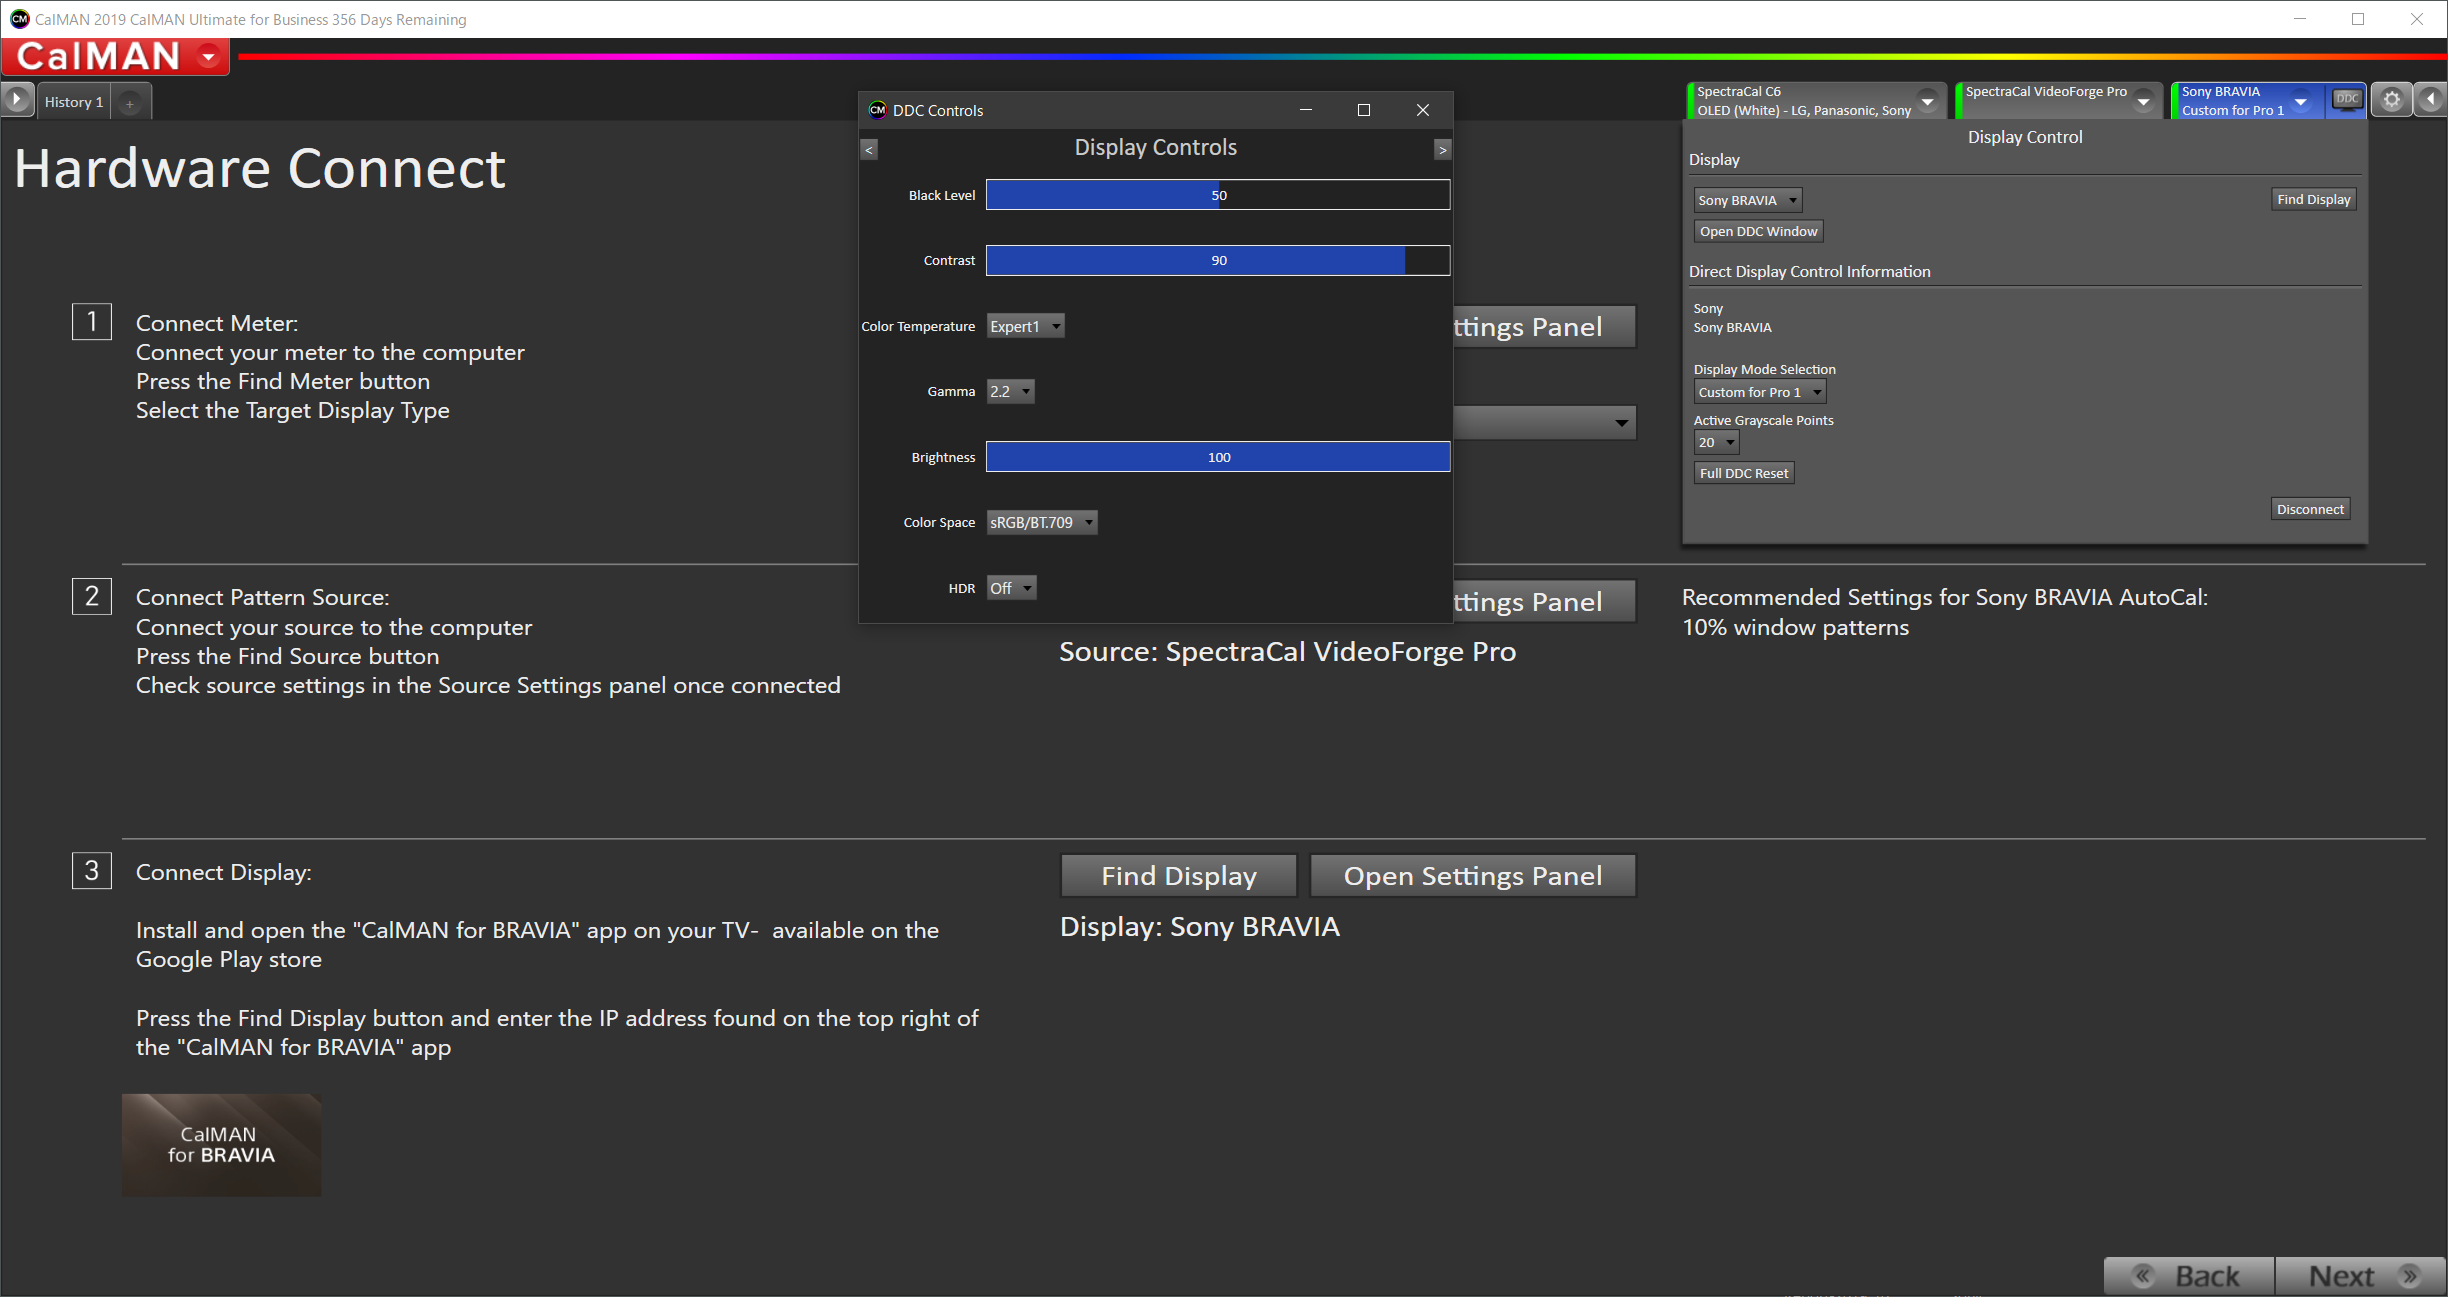Viewport: 2448px width, 1297px height.
Task: Click the CalMAN title bar app icon
Action: point(19,19)
